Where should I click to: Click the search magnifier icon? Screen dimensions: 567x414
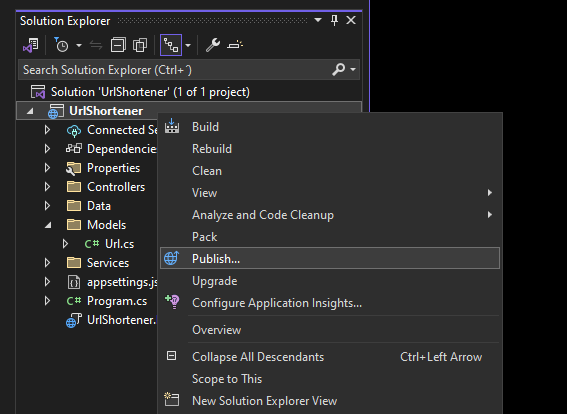[x=338, y=69]
